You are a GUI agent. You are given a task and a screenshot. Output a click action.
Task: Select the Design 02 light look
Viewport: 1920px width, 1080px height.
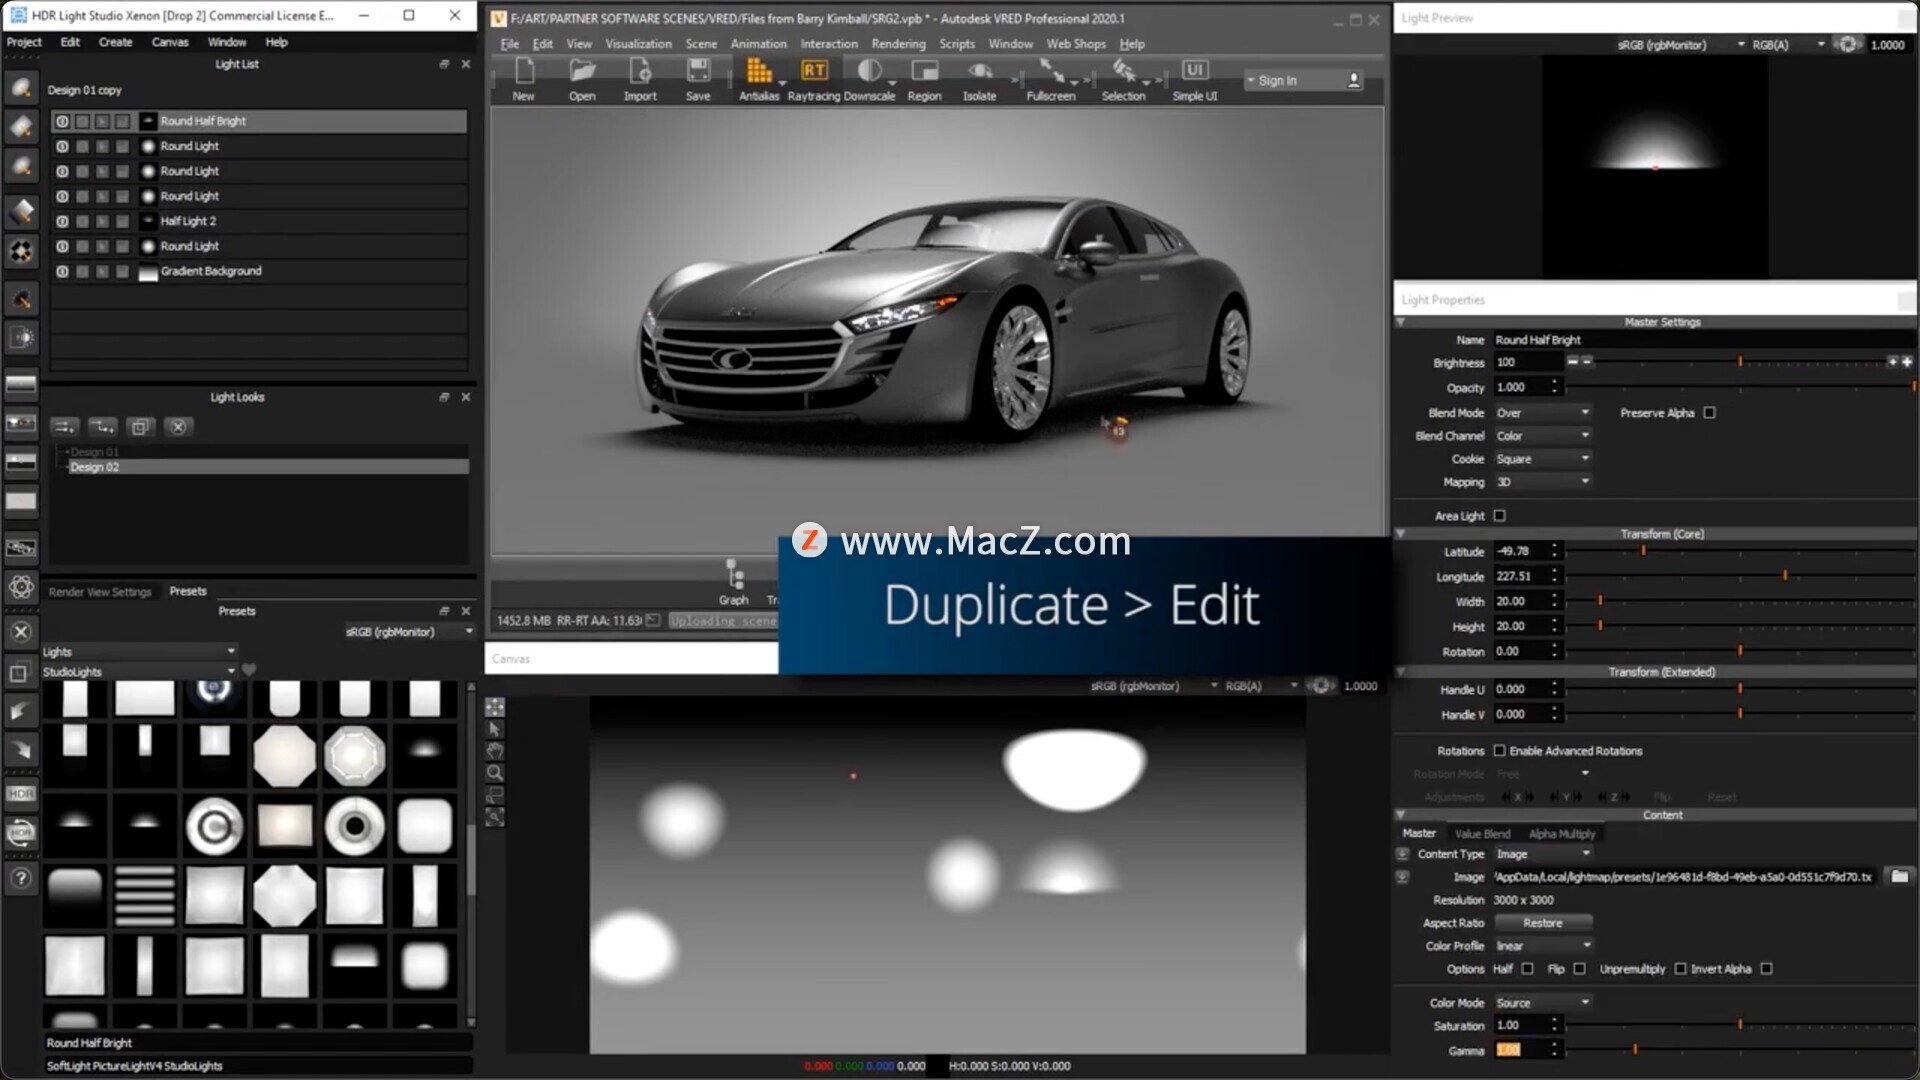point(267,467)
